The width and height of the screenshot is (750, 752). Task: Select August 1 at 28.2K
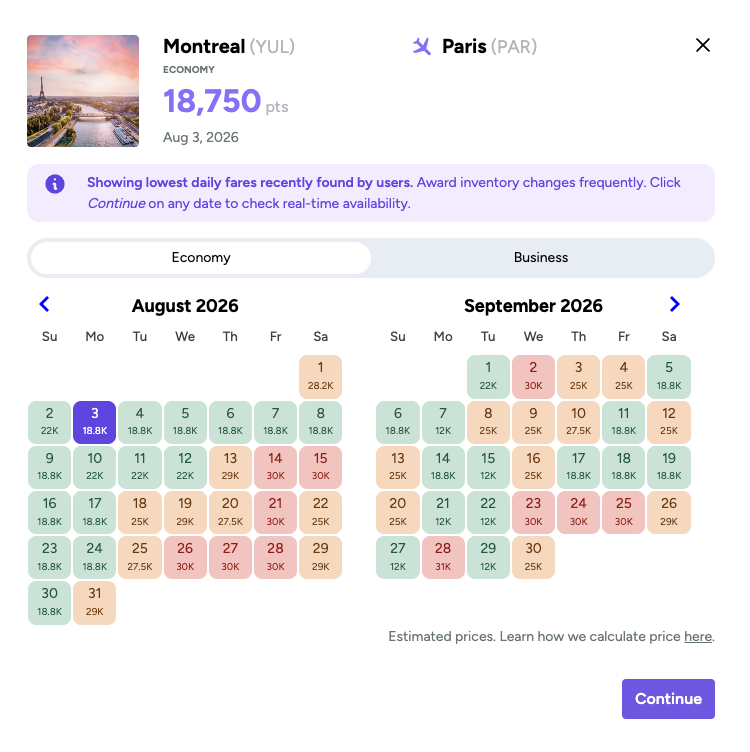320,377
